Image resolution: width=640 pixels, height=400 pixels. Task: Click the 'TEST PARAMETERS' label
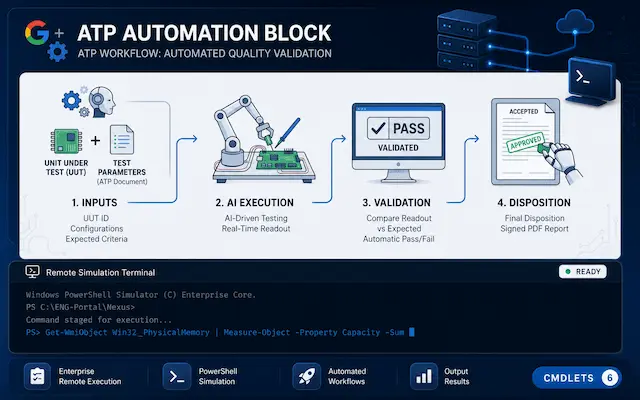(x=122, y=167)
